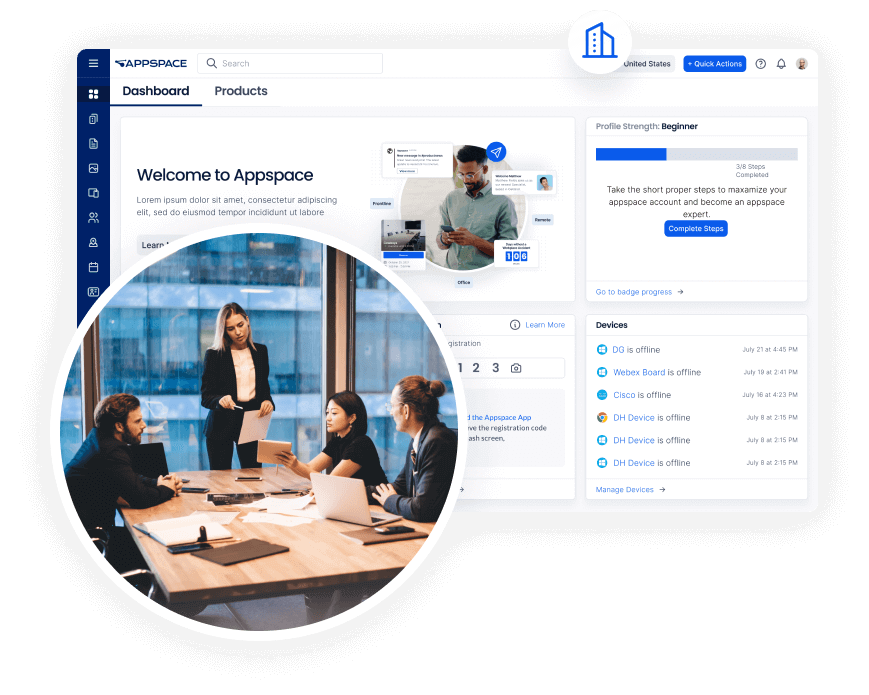Click the profile strength progress bar
This screenshot has width=869, height=695.
697,154
